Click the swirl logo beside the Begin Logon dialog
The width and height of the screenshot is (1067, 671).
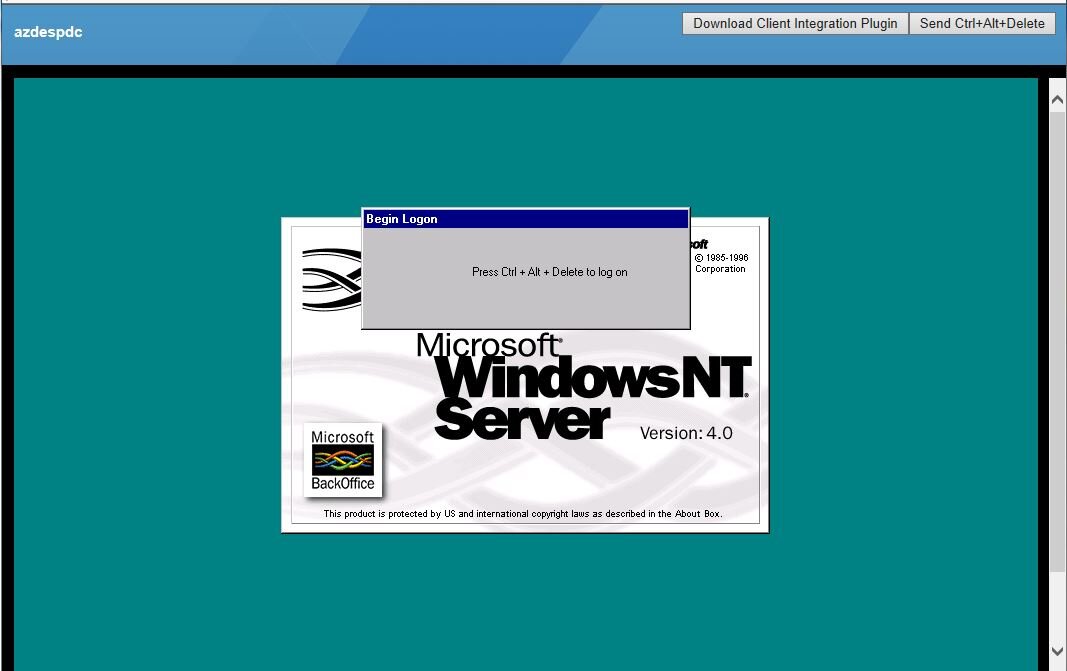coord(330,279)
